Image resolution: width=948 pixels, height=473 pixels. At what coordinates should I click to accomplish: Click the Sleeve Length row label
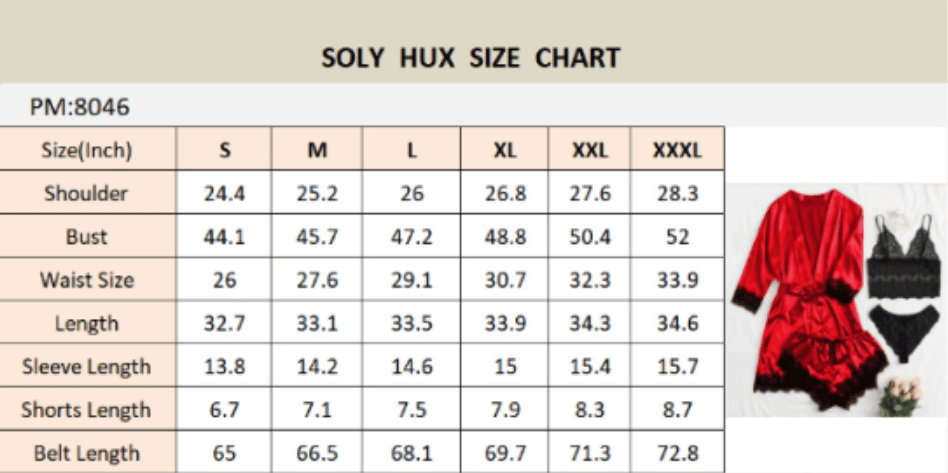(88, 366)
